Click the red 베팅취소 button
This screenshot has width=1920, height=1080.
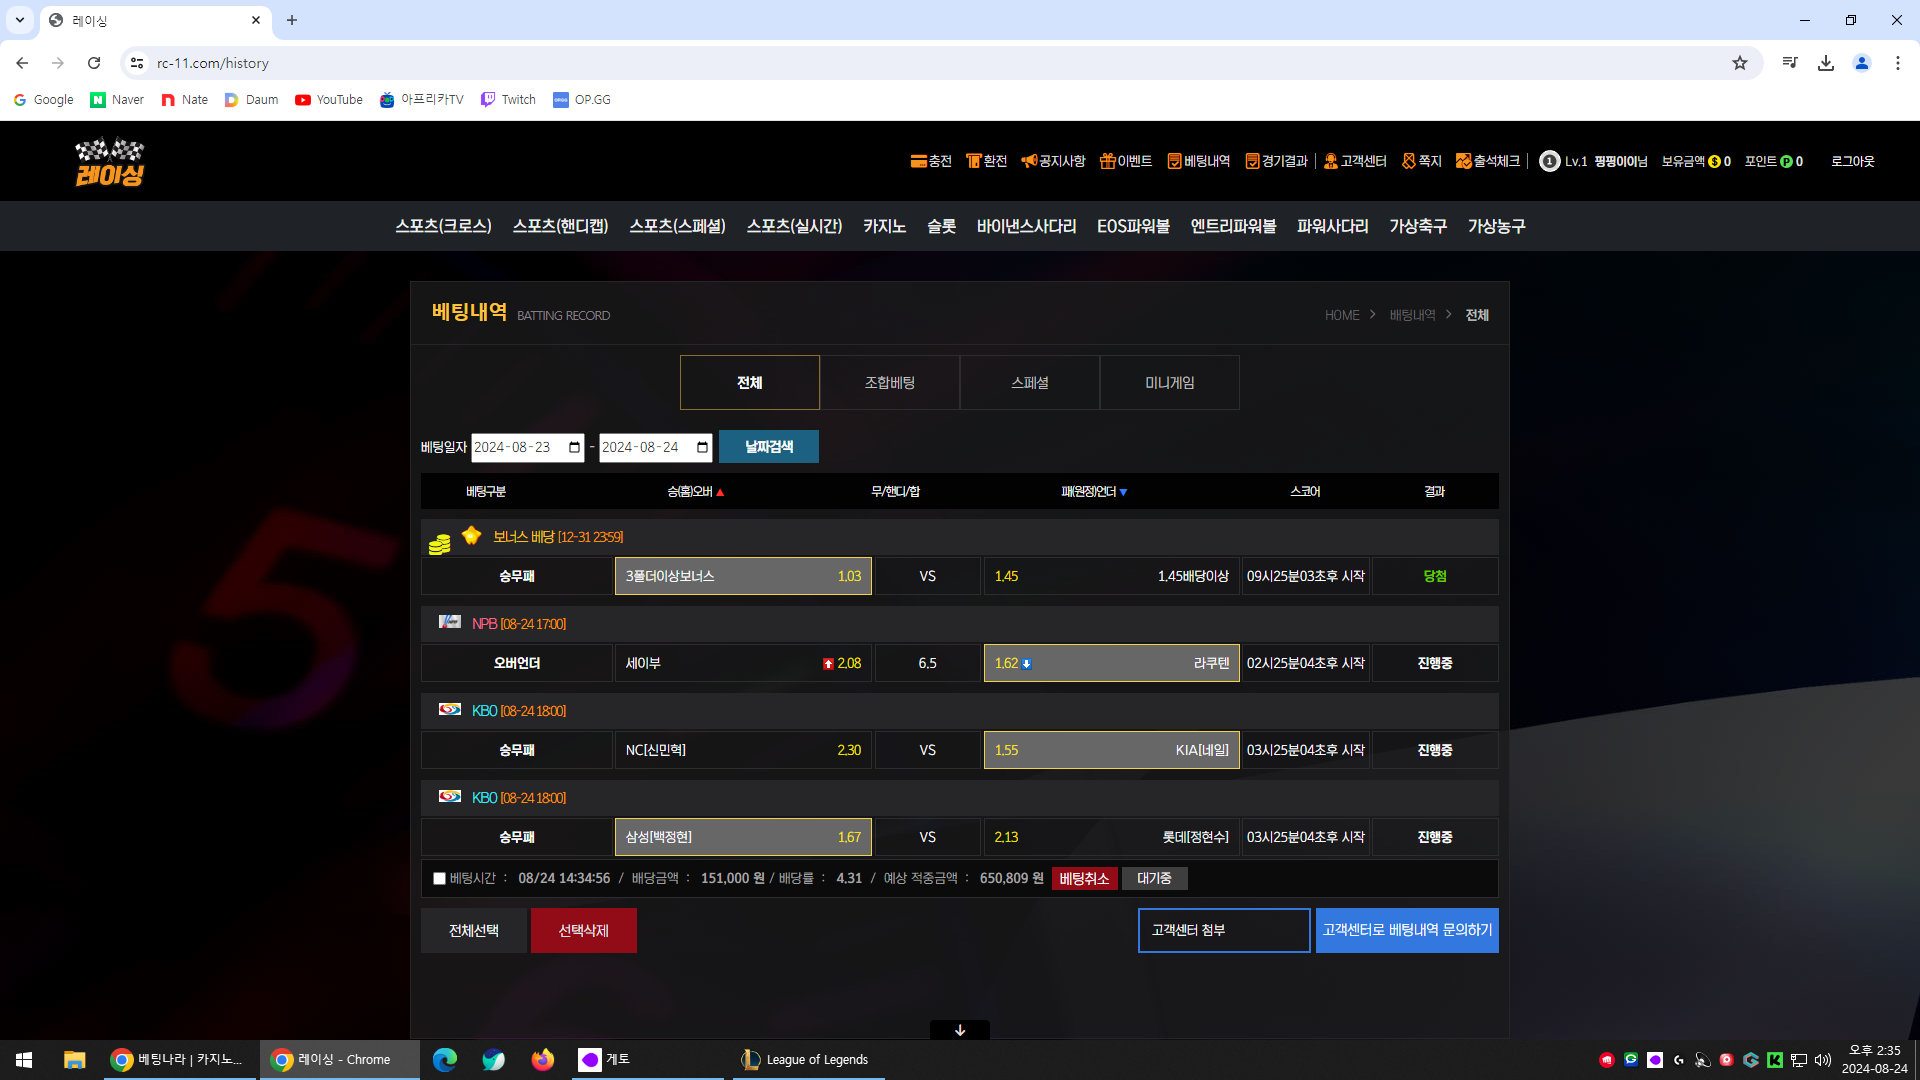coord(1084,879)
